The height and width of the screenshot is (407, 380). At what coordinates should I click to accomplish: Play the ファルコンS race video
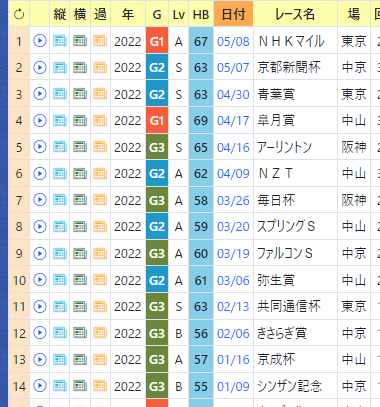(x=40, y=253)
